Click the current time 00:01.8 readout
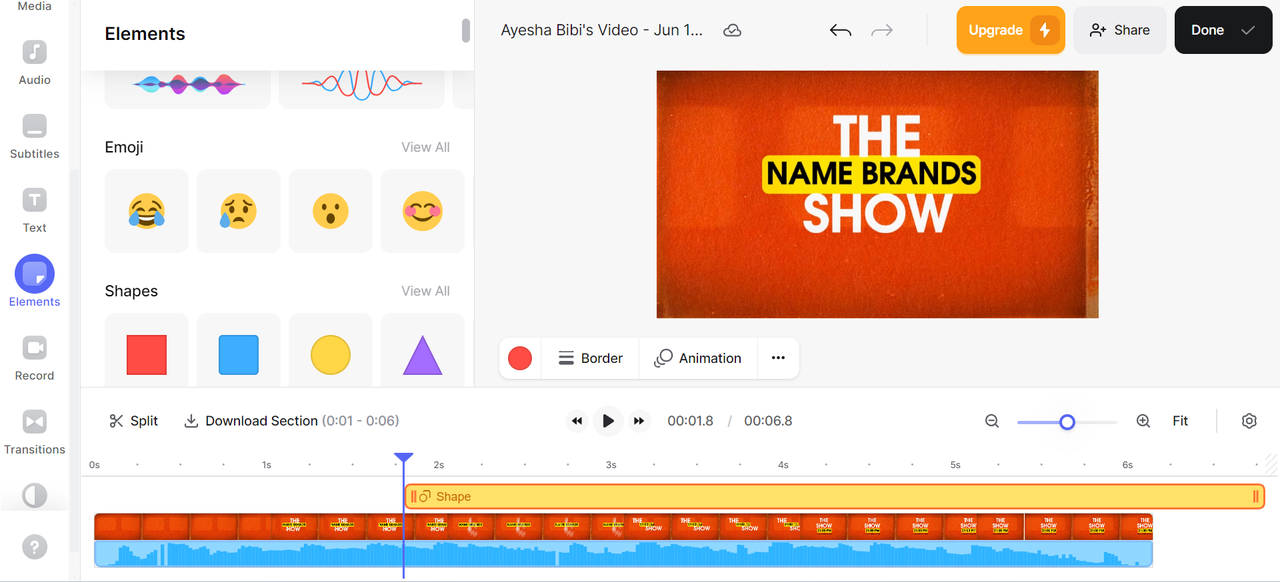1280x582 pixels. [x=690, y=421]
